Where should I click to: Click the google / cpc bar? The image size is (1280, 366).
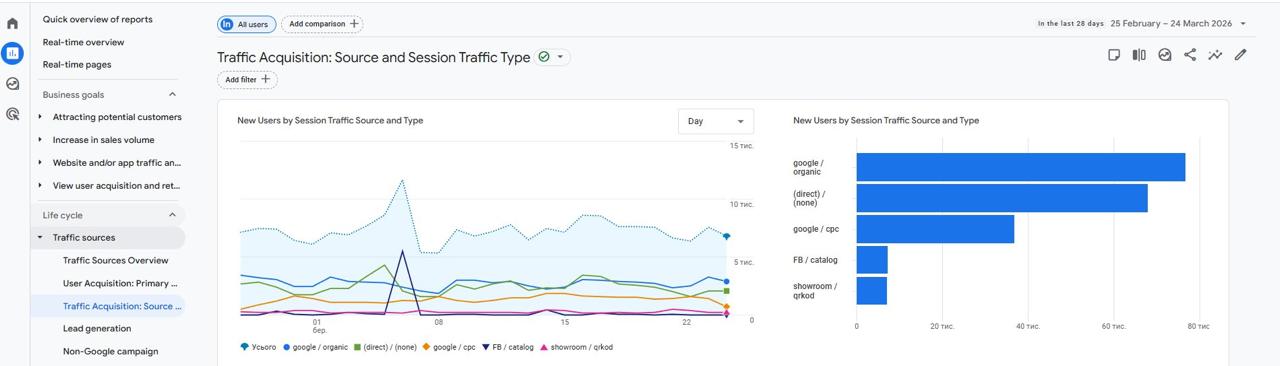pos(935,229)
